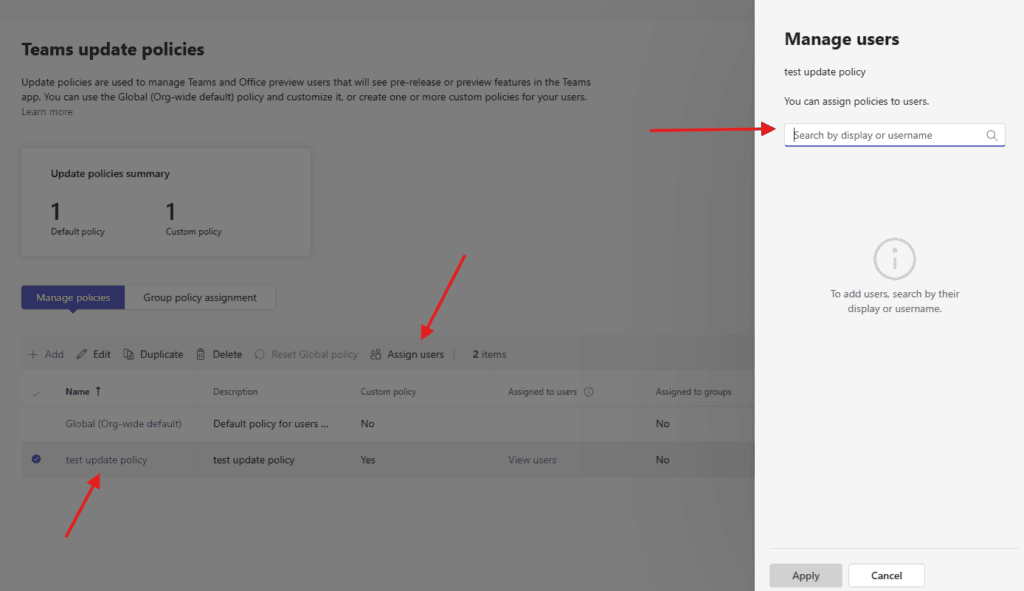Image resolution: width=1024 pixels, height=591 pixels.
Task: Click info icon beside Assigned to users
Action: click(589, 392)
